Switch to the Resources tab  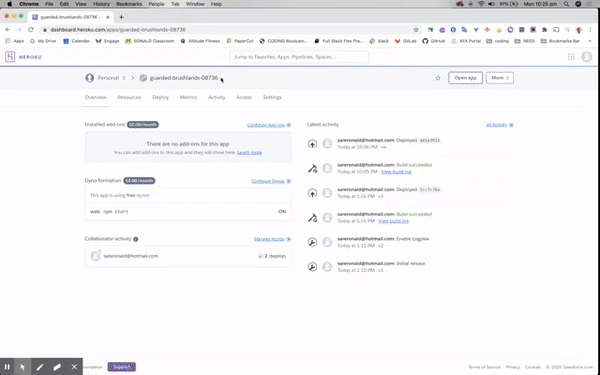click(129, 97)
